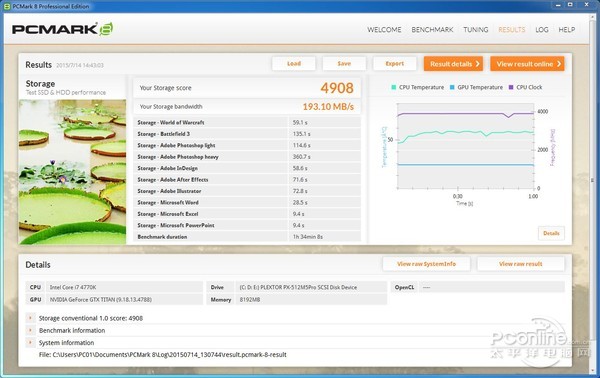Open the HELP tab
The image size is (600, 378).
[567, 30]
